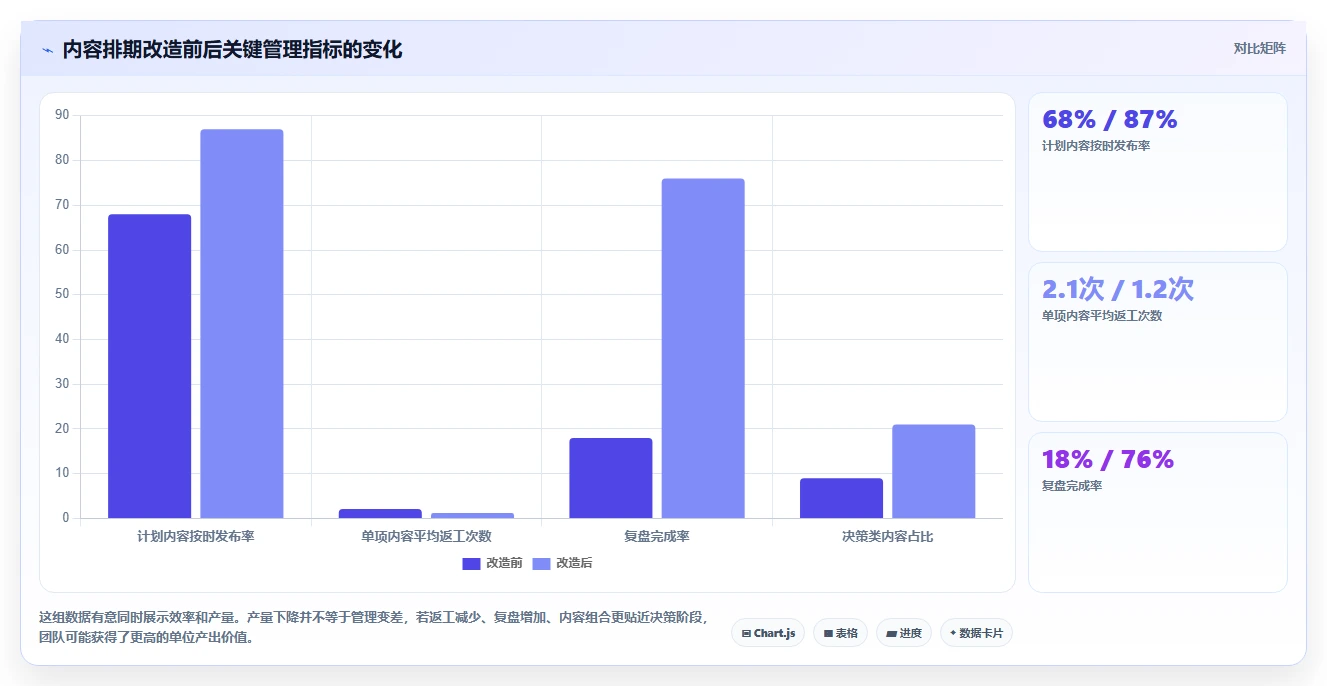
Task: Click the 18% / 76% stat value
Action: 1107,459
